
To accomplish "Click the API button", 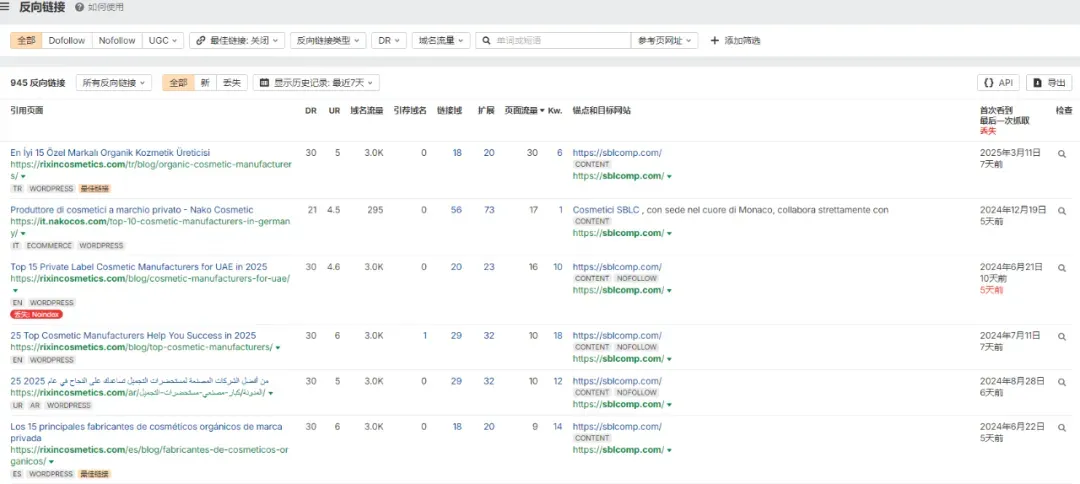I will click(998, 83).
